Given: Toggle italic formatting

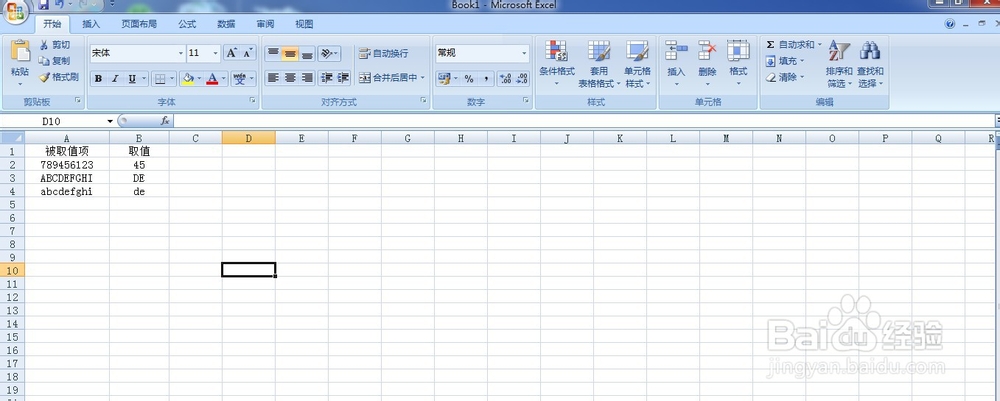Looking at the screenshot, I should [x=115, y=79].
